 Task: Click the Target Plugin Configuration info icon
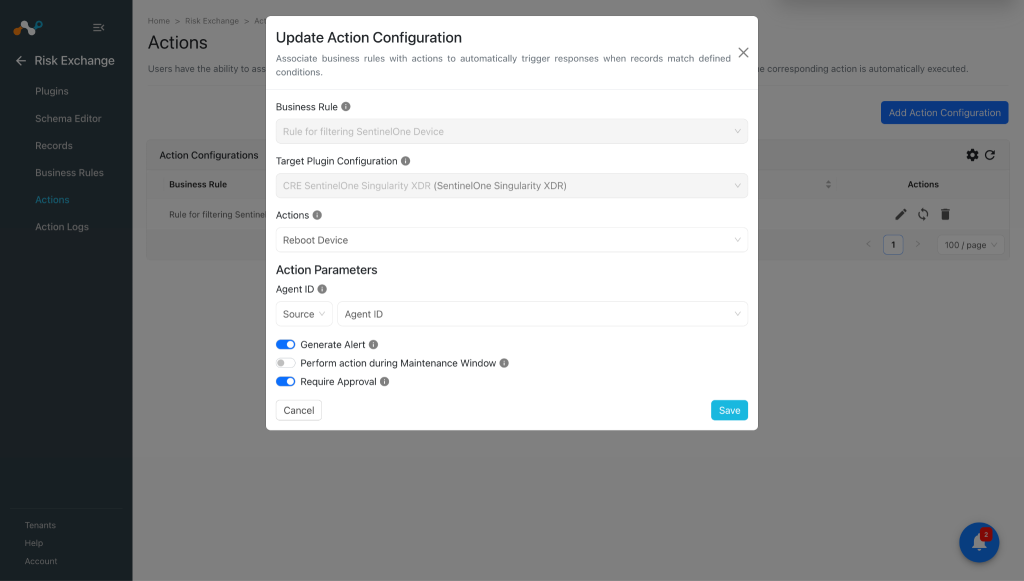click(406, 161)
